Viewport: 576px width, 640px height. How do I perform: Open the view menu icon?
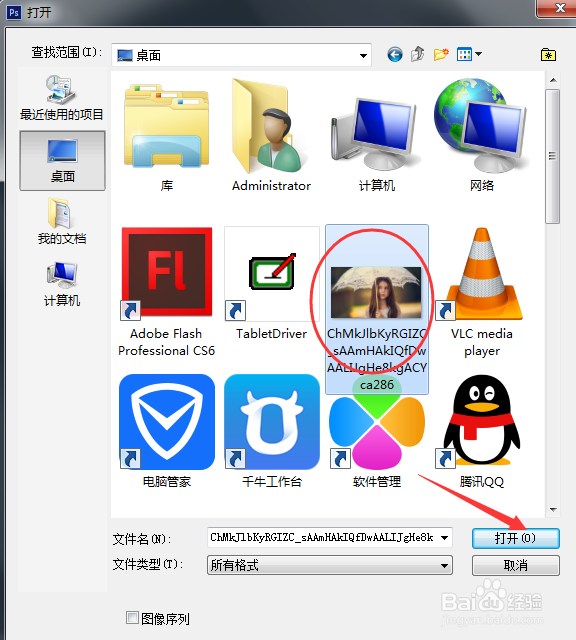pos(469,54)
